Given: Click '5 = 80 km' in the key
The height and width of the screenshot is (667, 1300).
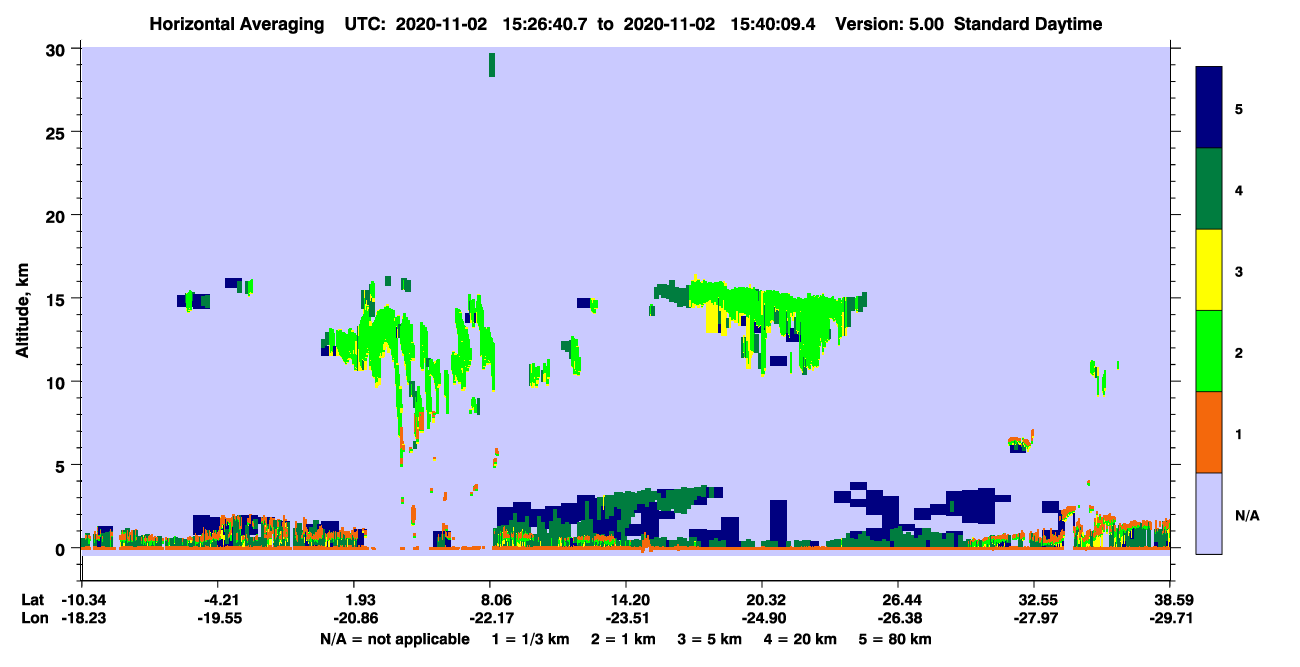Looking at the screenshot, I should (895, 639).
